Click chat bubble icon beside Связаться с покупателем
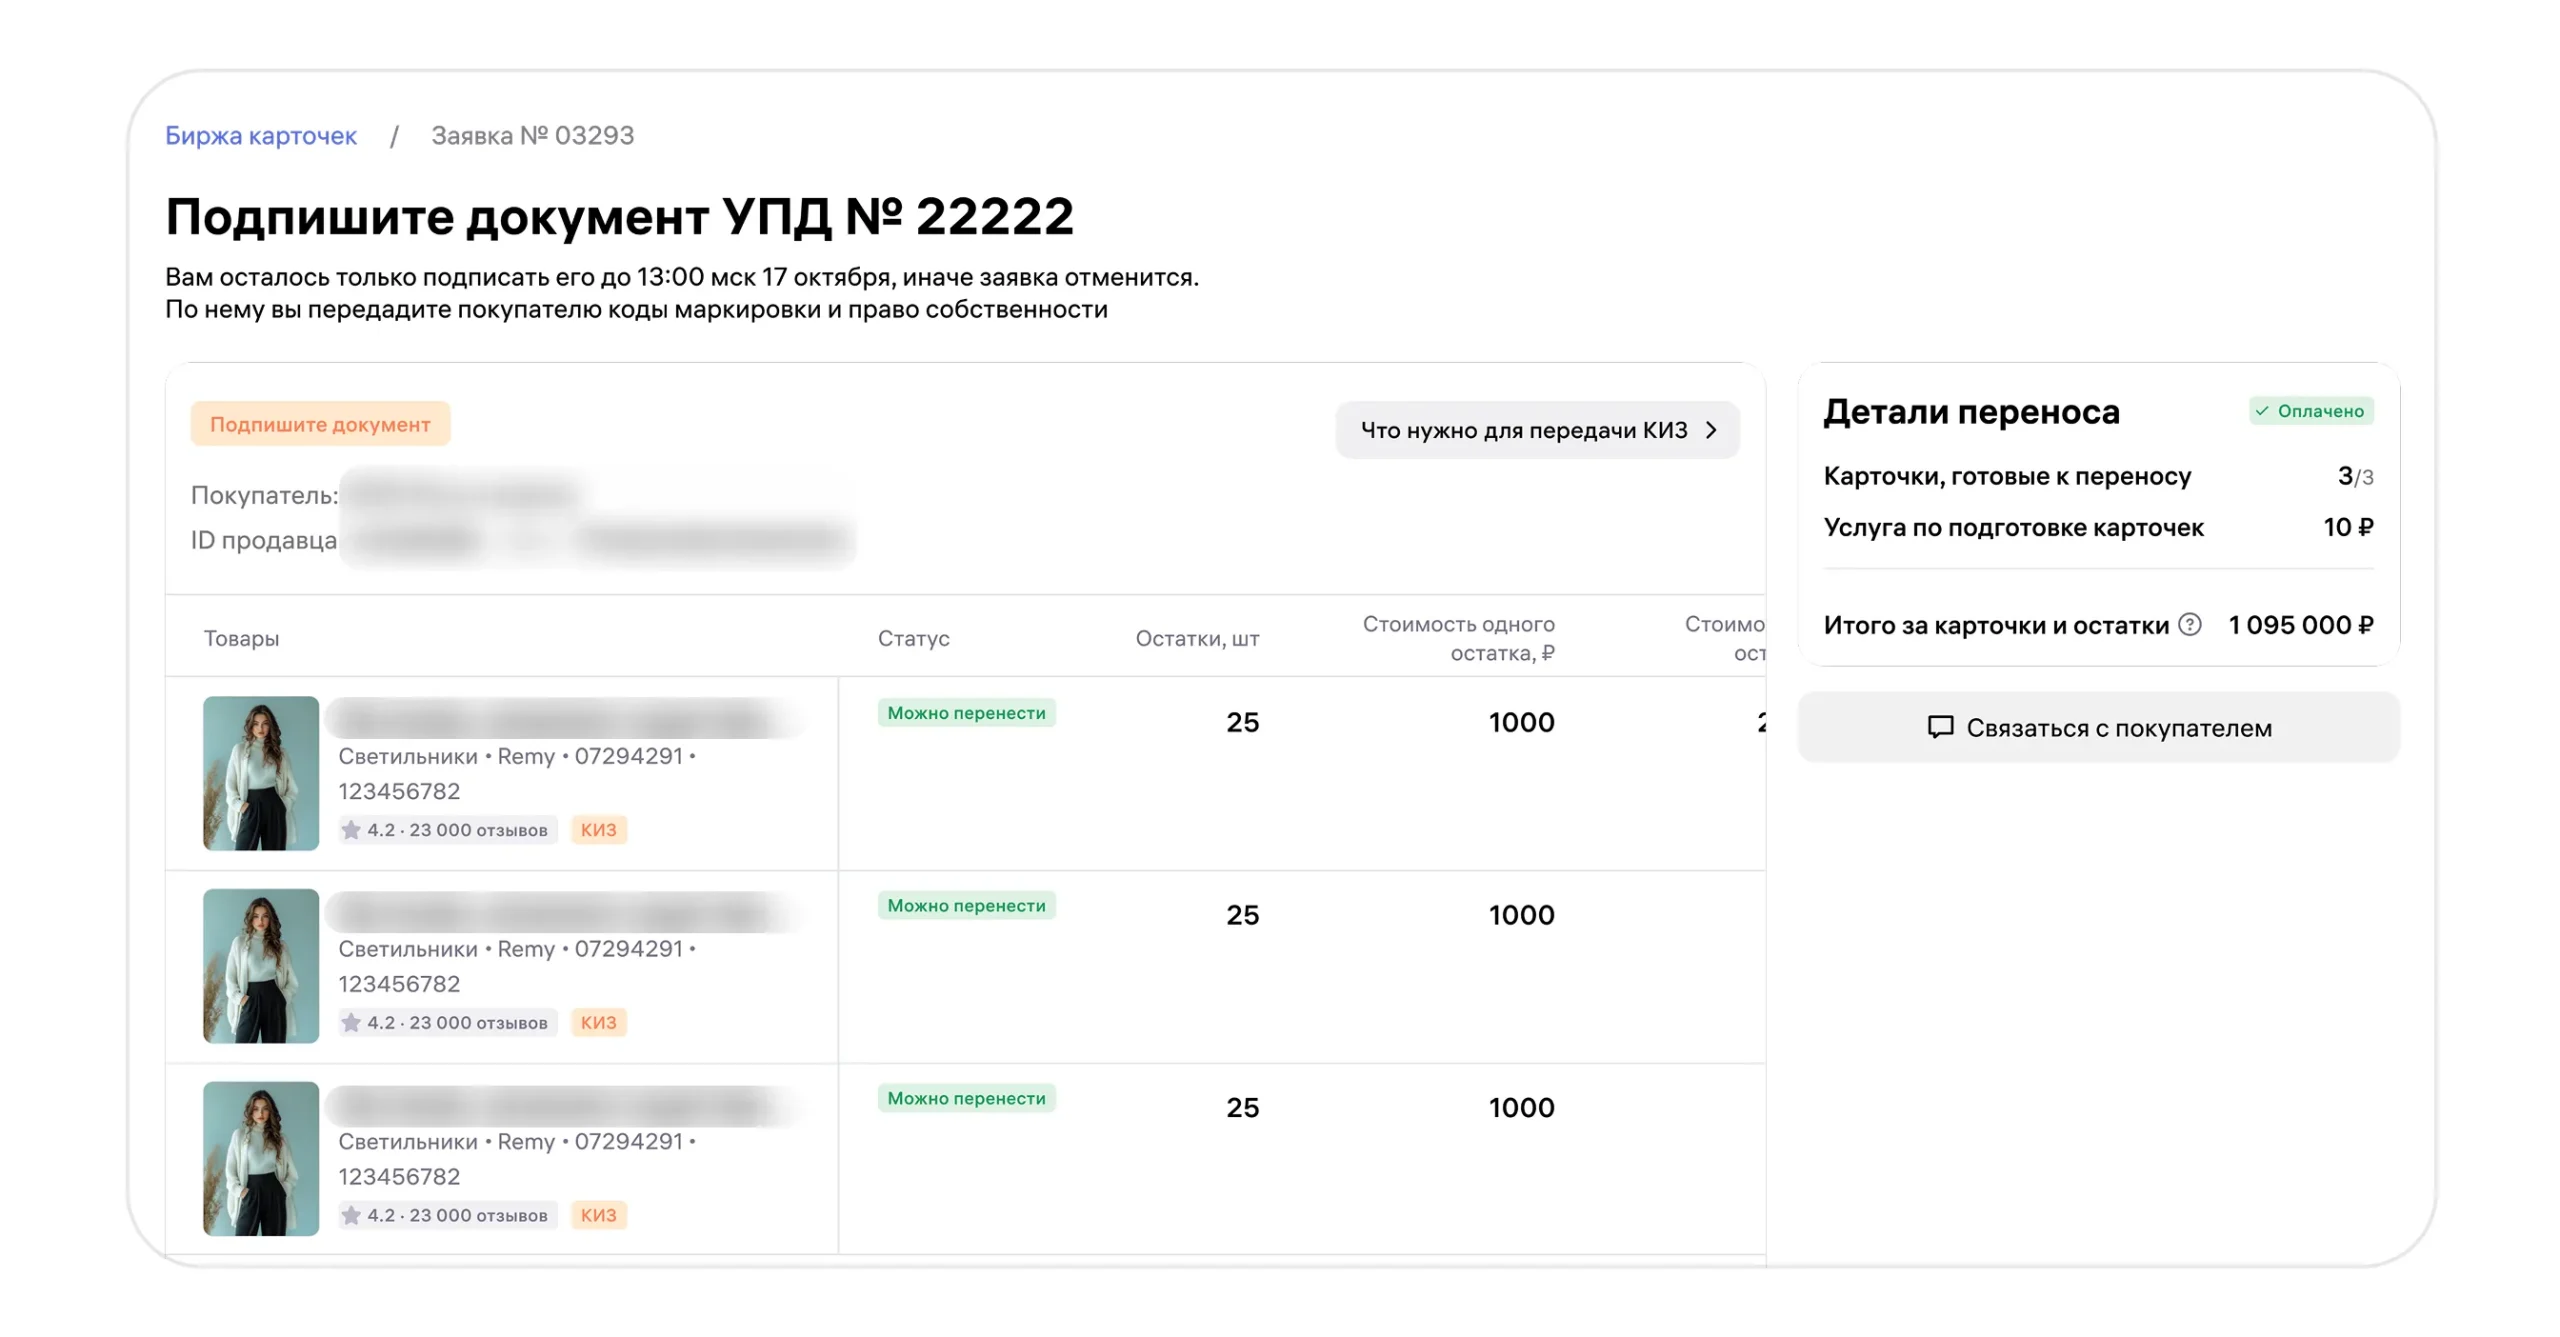Viewport: 2560px width, 1337px height. (x=1939, y=727)
